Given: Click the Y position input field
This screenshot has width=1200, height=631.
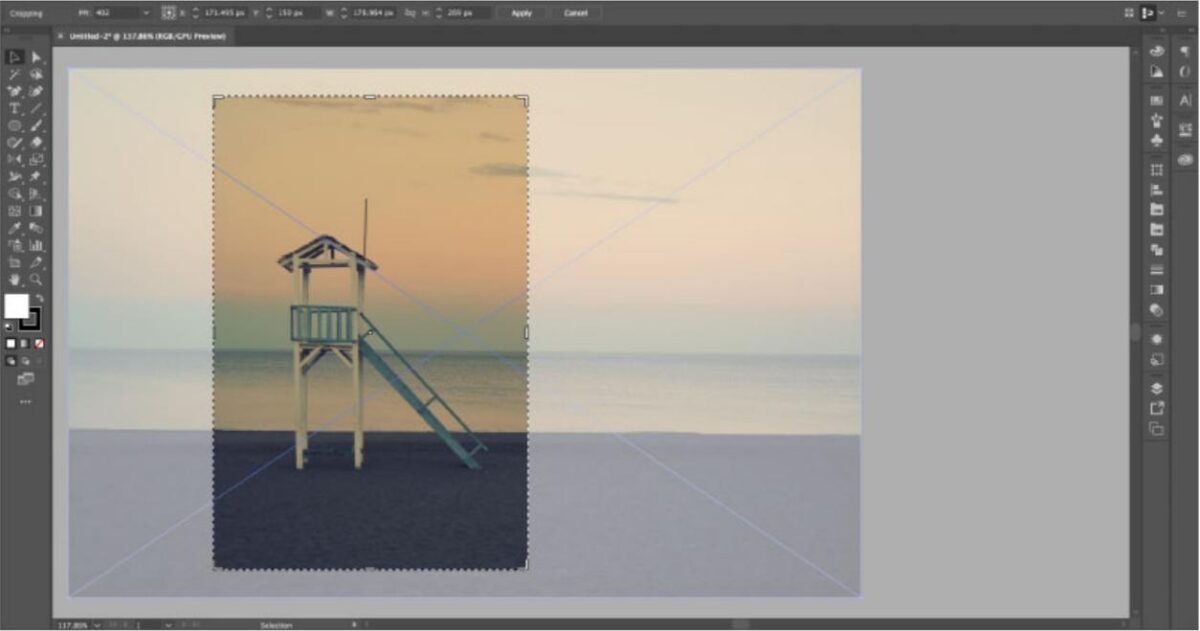Looking at the screenshot, I should 298,13.
